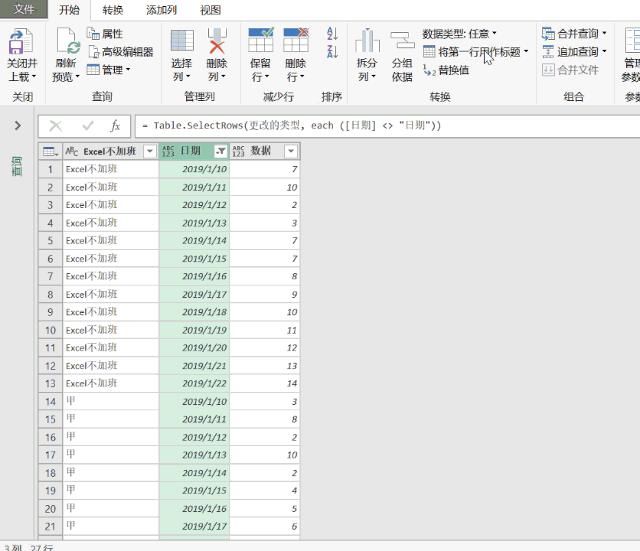This screenshot has height=551, width=640.
Task: Expand the Queries pane chevron
Action: (18, 125)
